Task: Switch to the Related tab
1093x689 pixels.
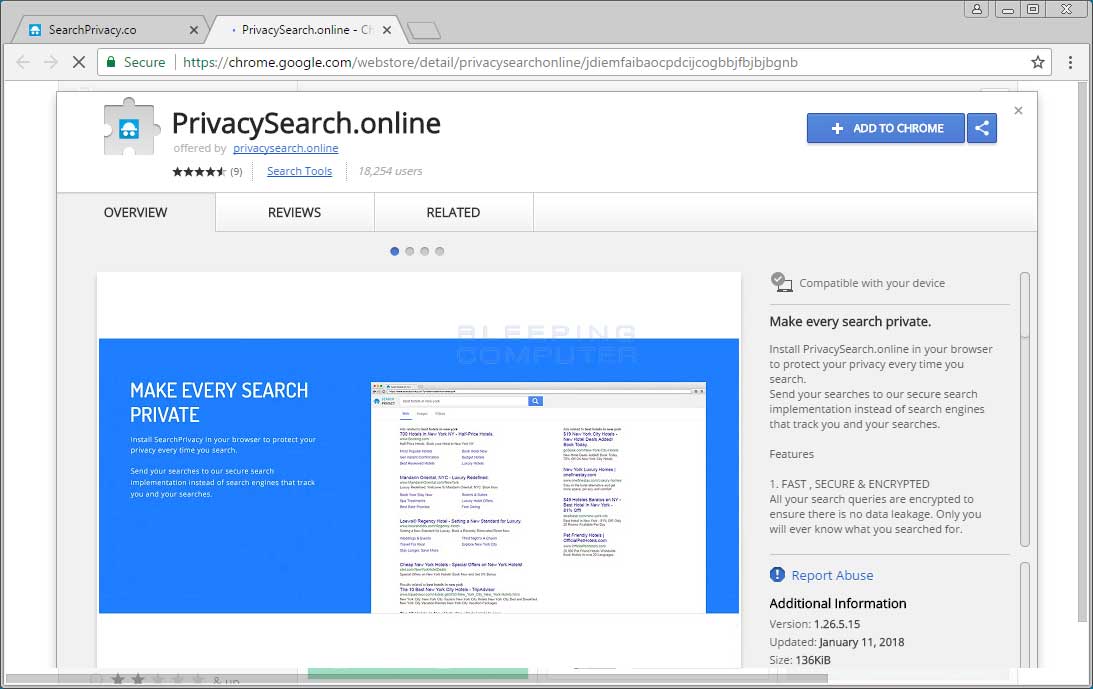Action: (453, 212)
